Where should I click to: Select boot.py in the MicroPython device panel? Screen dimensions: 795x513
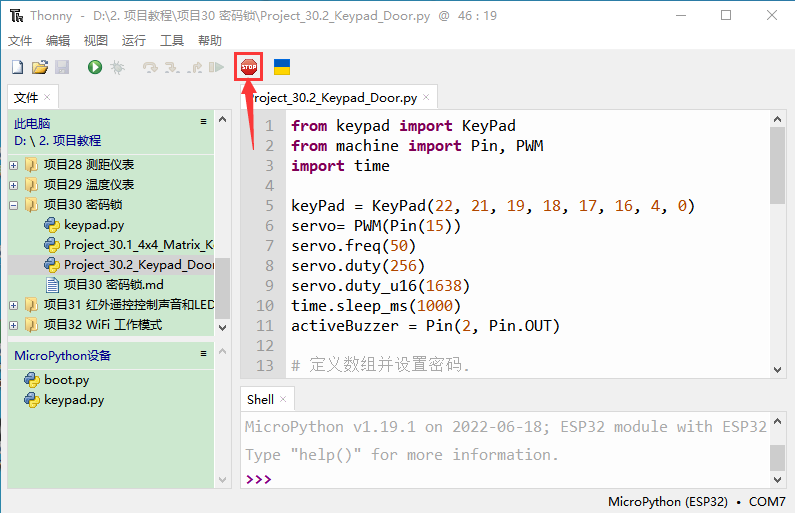pos(66,380)
